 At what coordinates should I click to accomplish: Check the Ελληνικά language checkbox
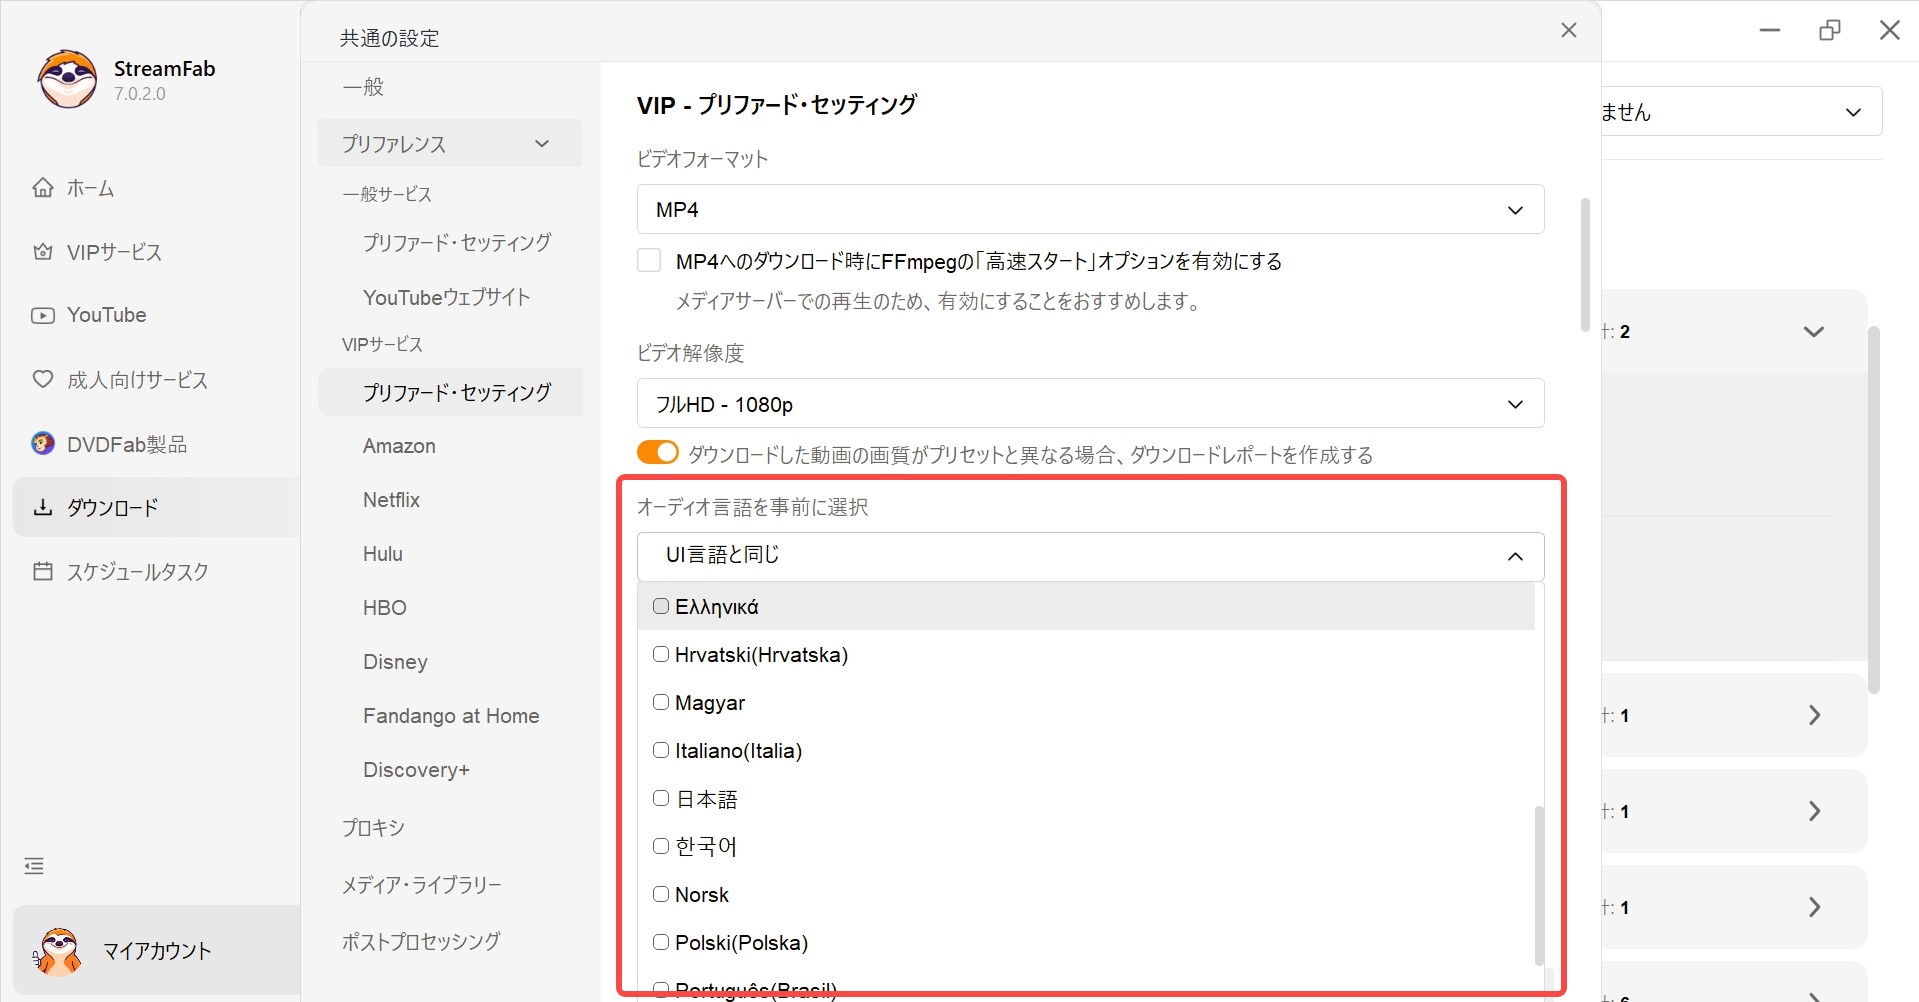tap(661, 606)
